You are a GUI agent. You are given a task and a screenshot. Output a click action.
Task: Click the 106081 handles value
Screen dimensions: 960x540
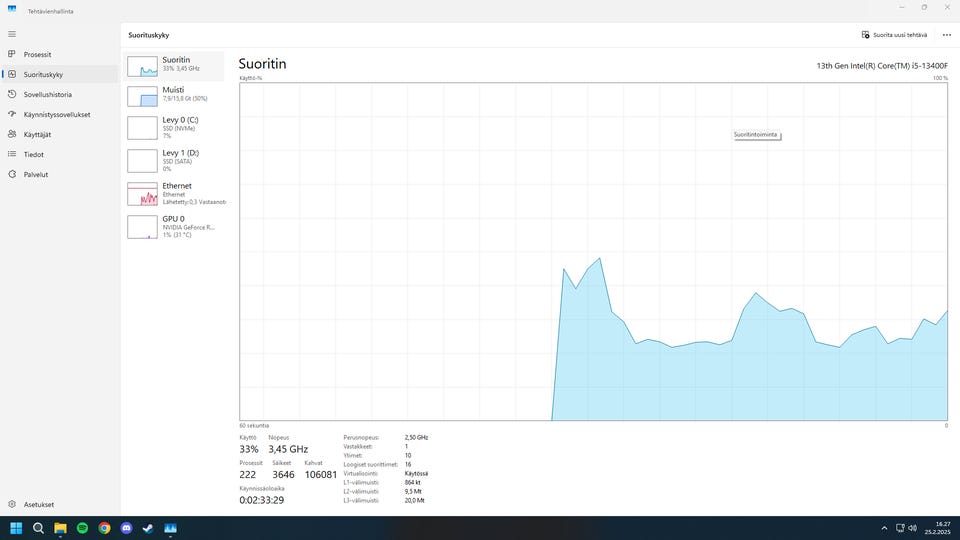320,474
